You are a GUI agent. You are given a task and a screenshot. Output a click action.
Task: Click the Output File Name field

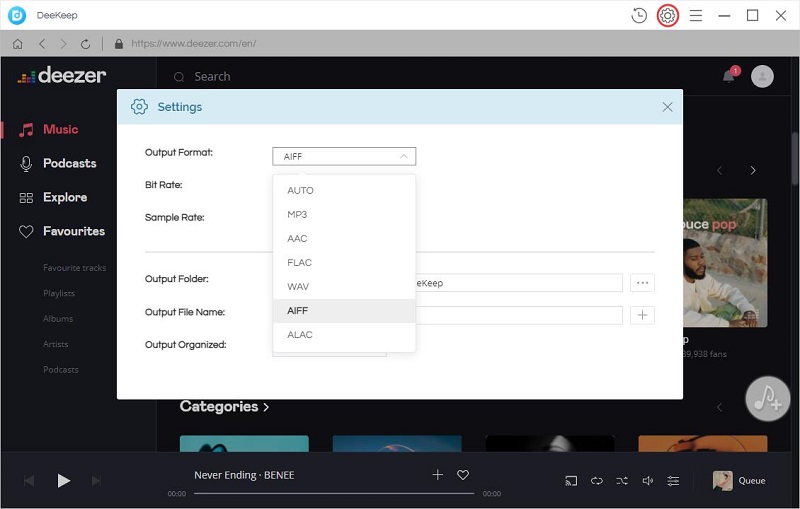(519, 315)
